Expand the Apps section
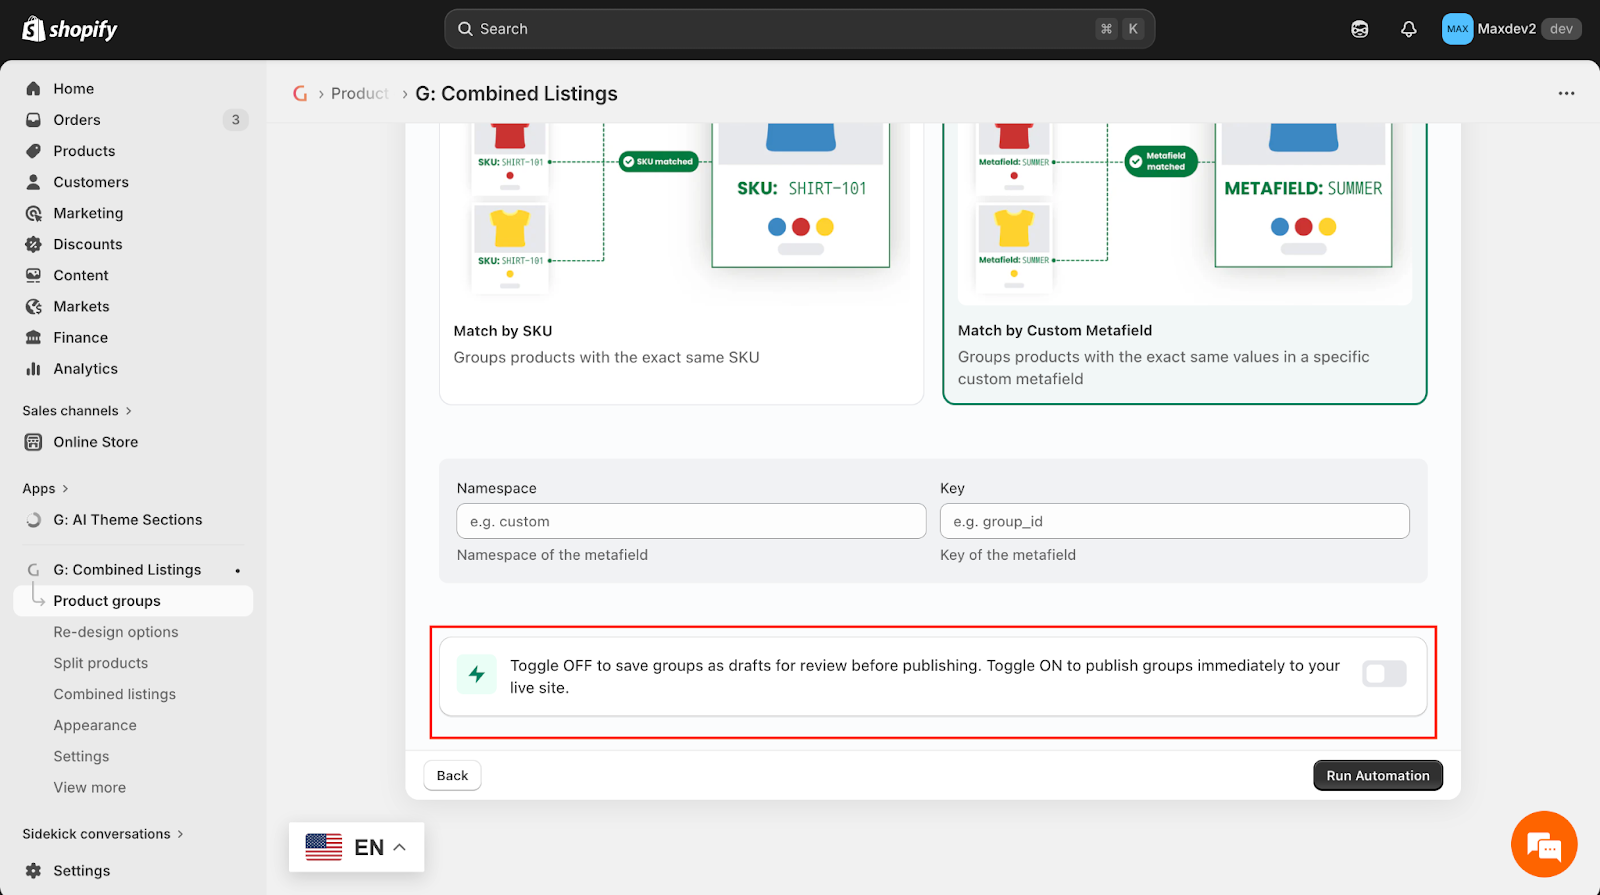The image size is (1600, 895). [45, 489]
